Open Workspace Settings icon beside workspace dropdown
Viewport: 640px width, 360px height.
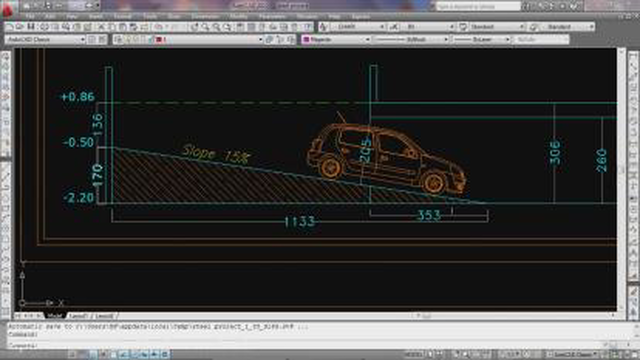[x=92, y=40]
